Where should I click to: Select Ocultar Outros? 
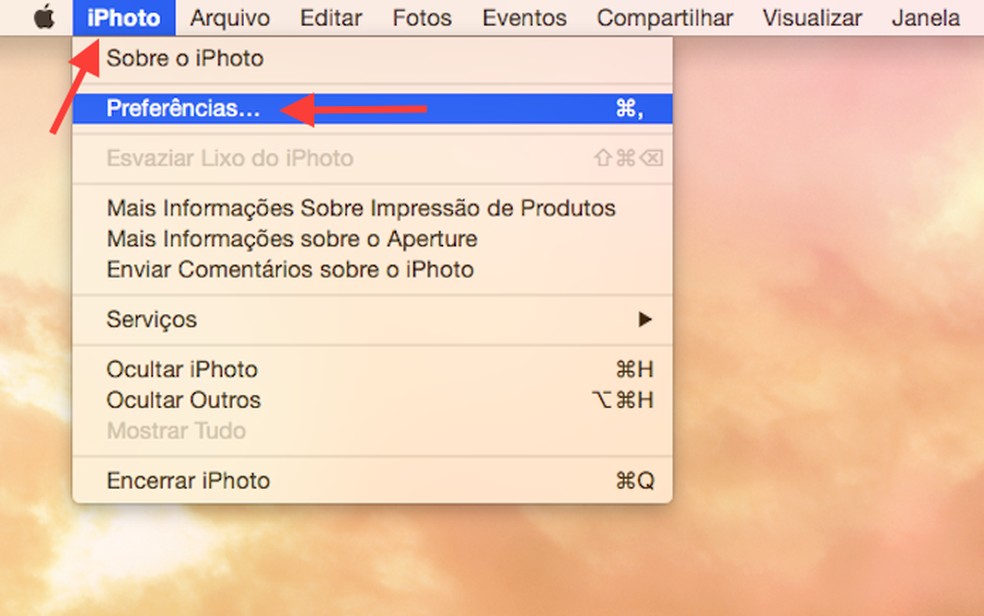183,400
